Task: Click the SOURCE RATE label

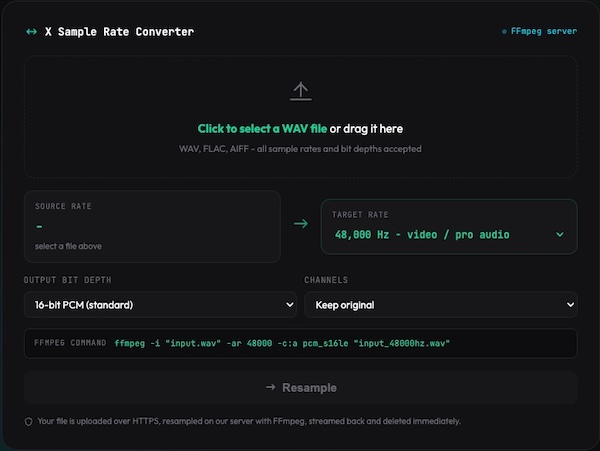Action: (x=63, y=206)
